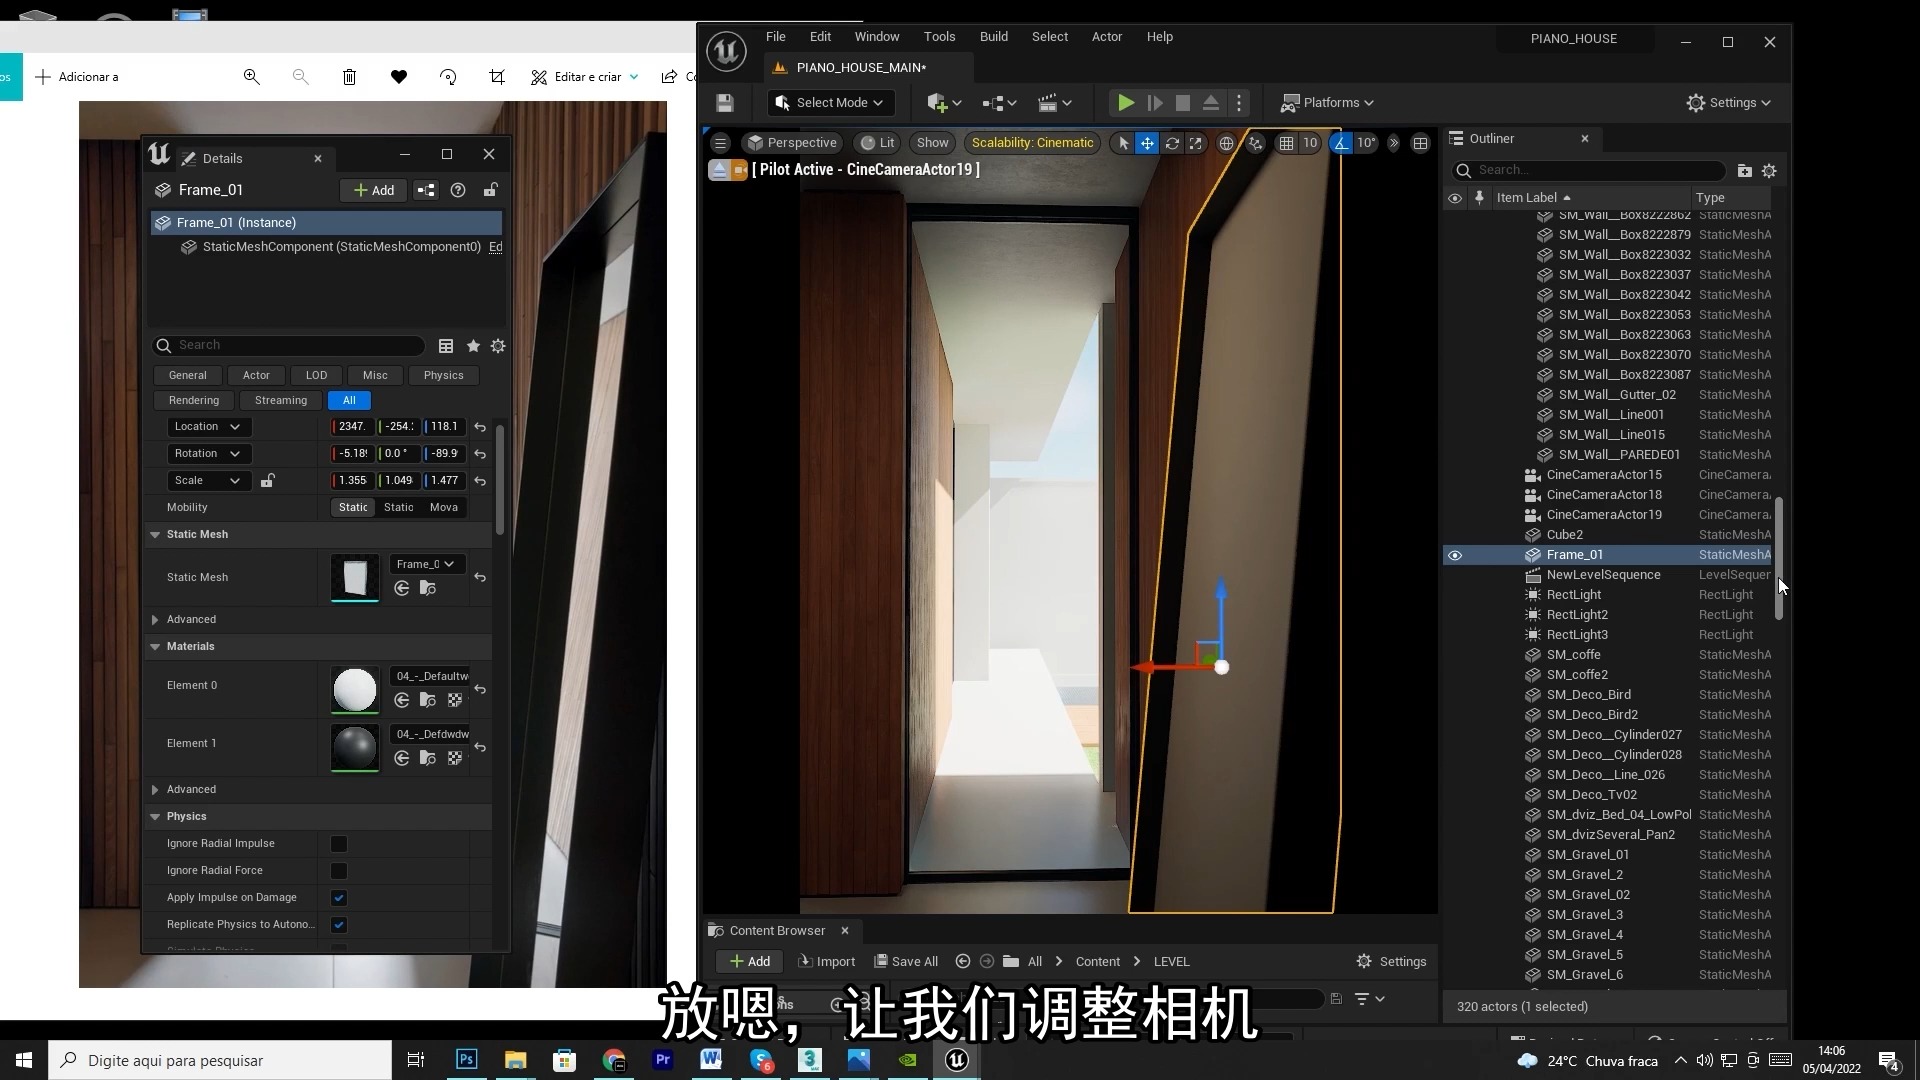The width and height of the screenshot is (1920, 1080).
Task: Select CineCameraActor19 in Outliner list
Action: (1604, 514)
